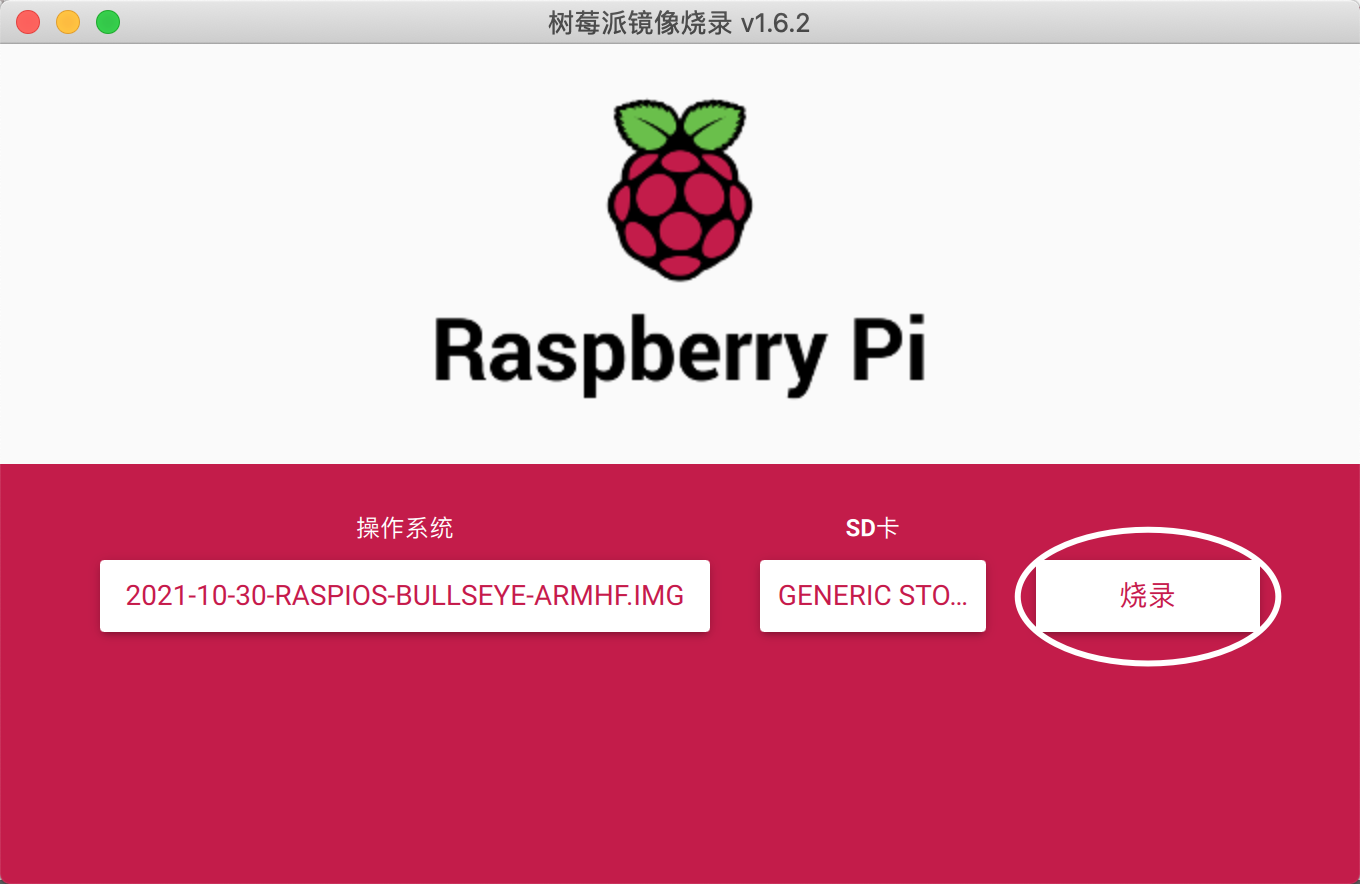Screen dimensions: 1360x884
Task: Click the SD卡 label
Action: pos(872,528)
